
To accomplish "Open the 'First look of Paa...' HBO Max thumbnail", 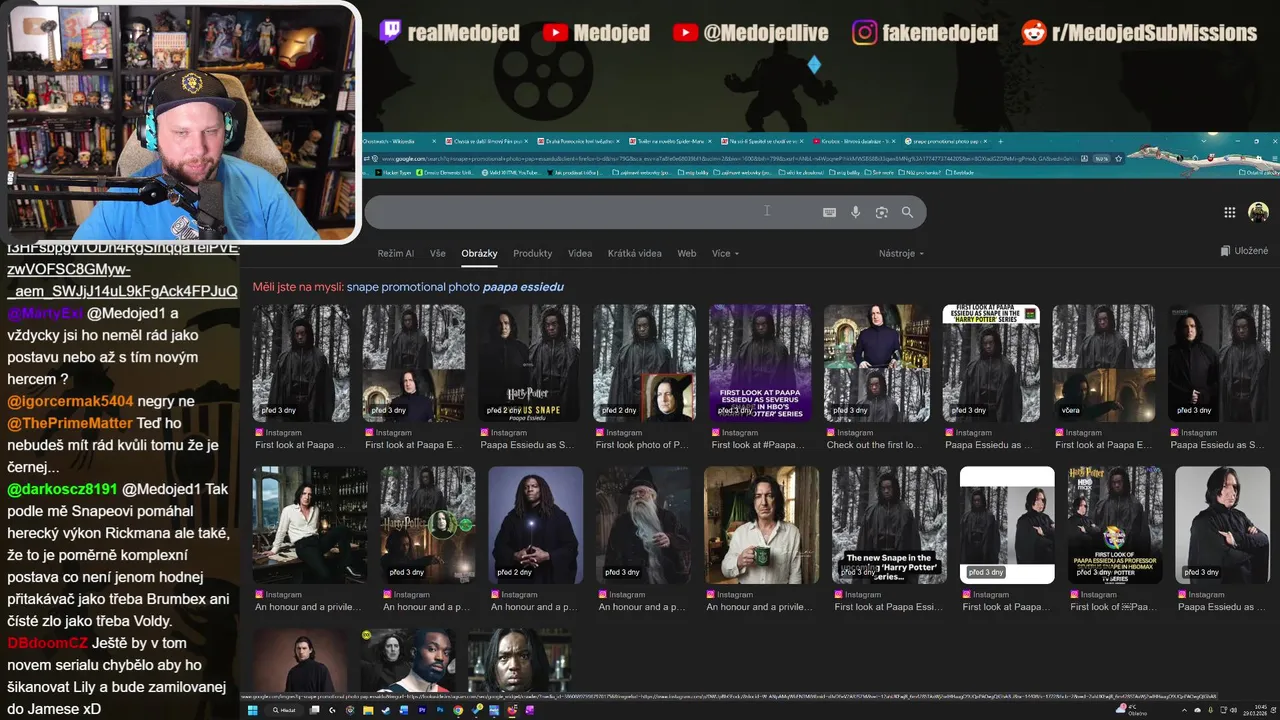I will tap(1115, 525).
